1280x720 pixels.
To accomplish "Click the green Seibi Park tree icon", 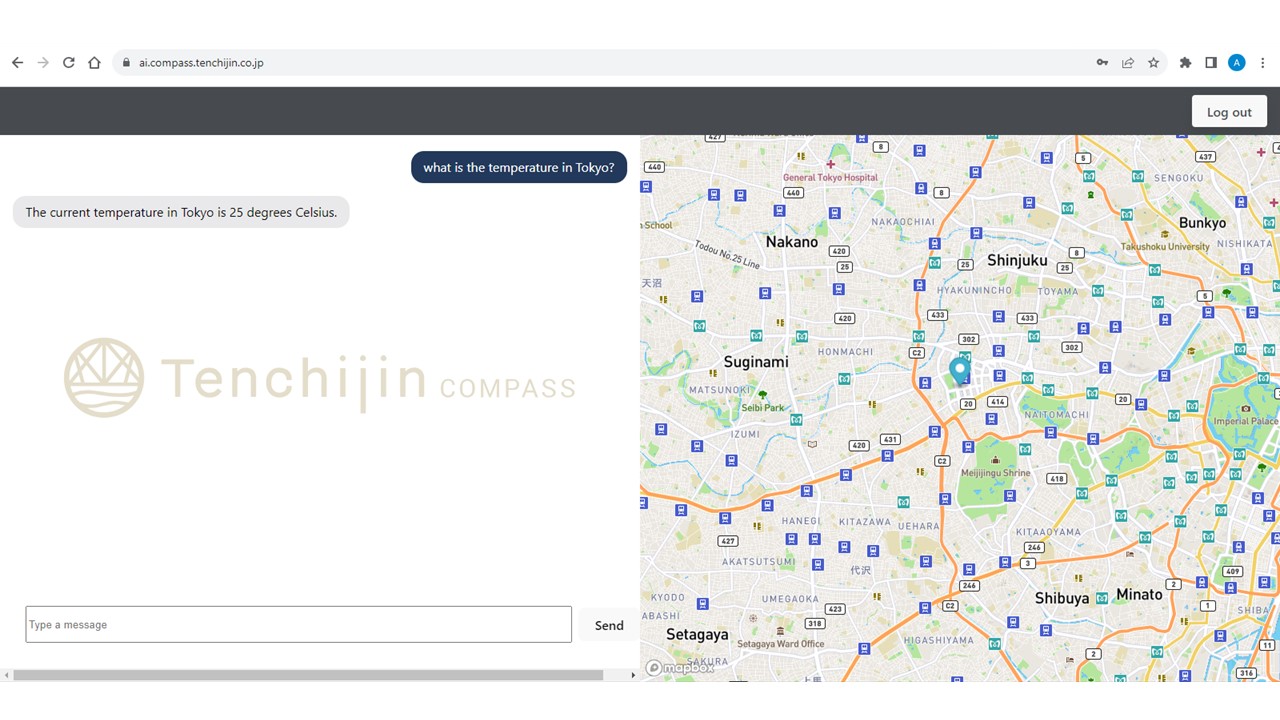I will (762, 395).
